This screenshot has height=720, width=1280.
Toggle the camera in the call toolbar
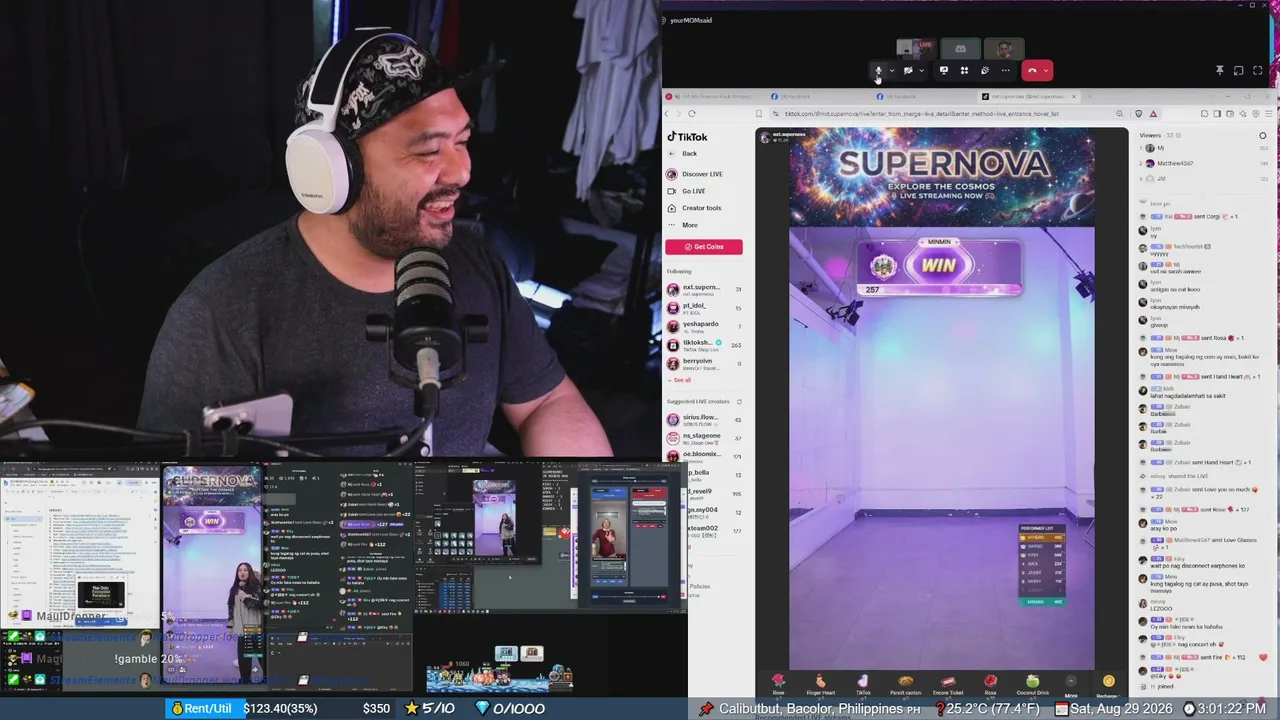(908, 71)
